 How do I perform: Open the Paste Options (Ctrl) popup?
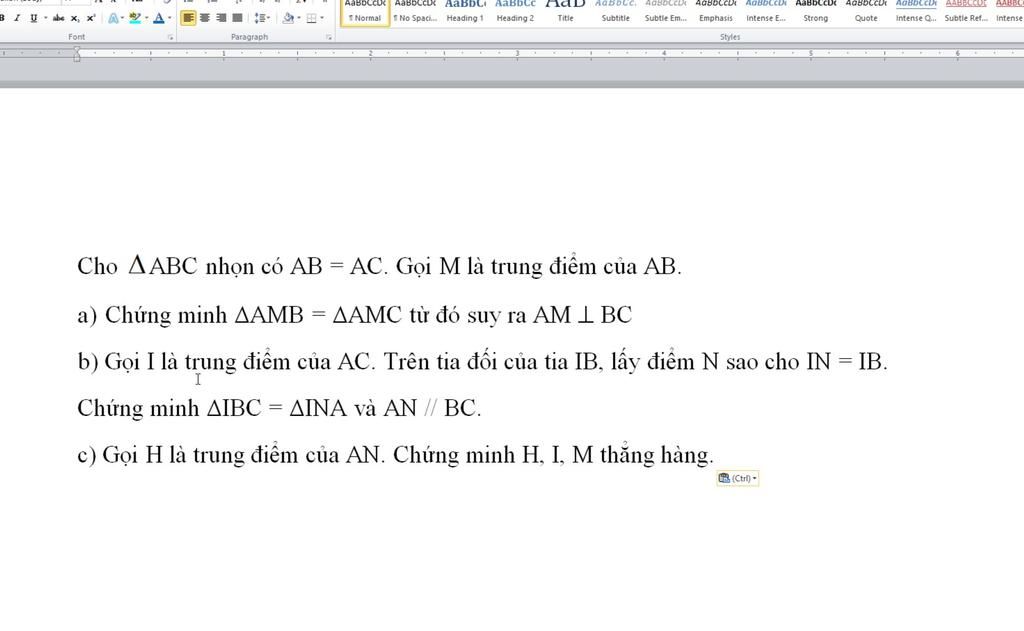738,478
